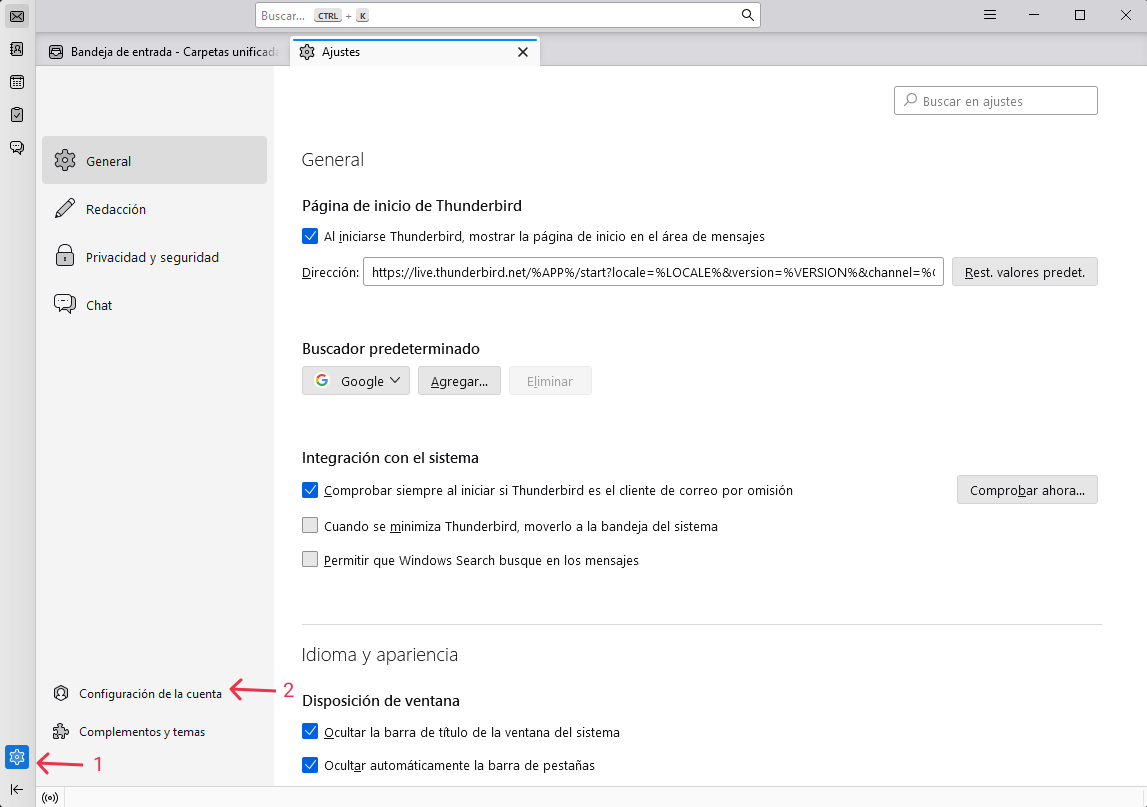Select Privacidad y seguridad category

tap(152, 257)
